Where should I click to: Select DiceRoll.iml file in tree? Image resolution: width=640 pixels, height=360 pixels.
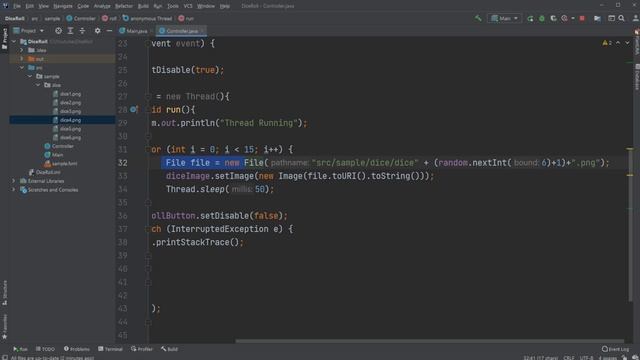coord(44,172)
